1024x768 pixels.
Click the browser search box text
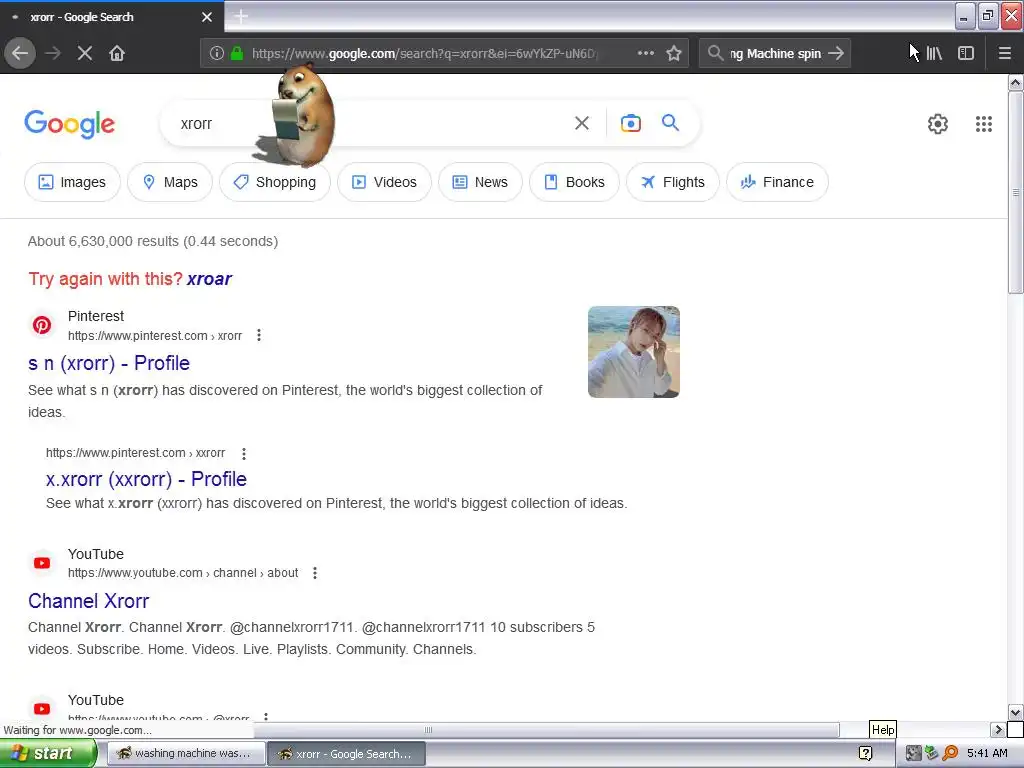775,54
